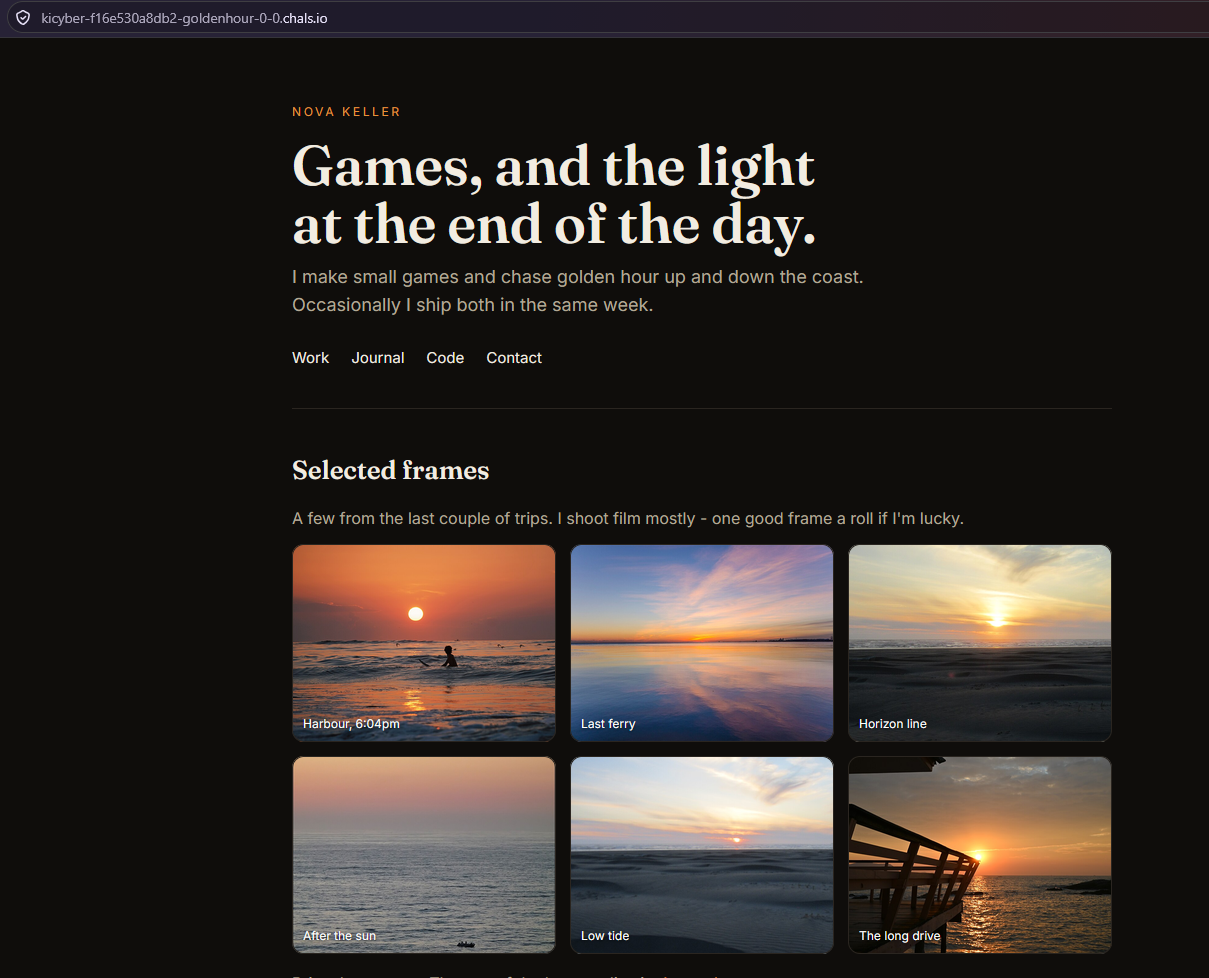Click the 'Games, and the light' headline
The width and height of the screenshot is (1209, 978).
[x=554, y=195]
